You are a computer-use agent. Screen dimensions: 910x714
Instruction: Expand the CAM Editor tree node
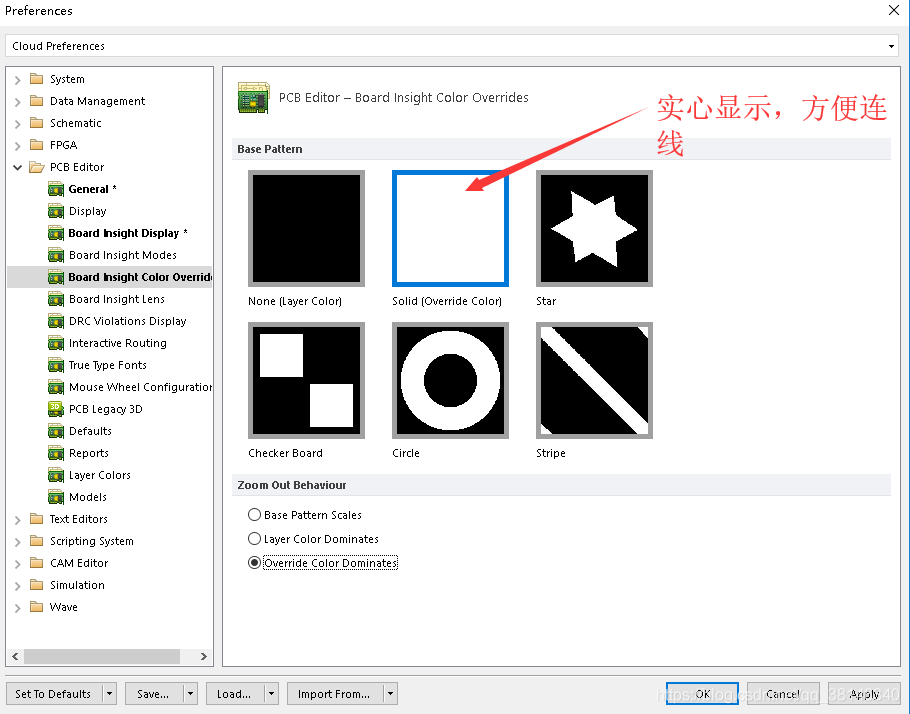(17, 564)
